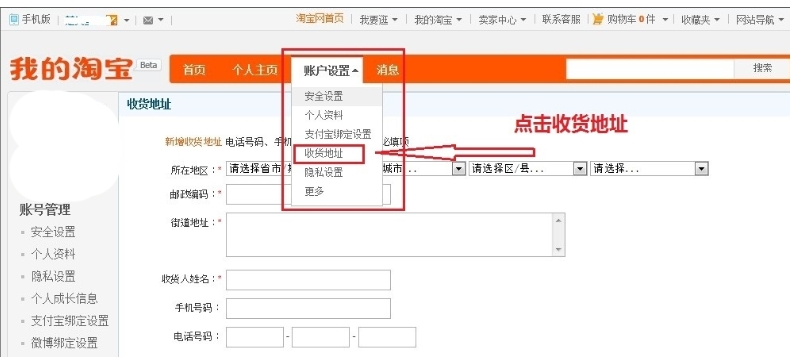The image size is (794, 363).
Task: Click the 搜索 button
Action: pyautogui.click(x=762, y=69)
